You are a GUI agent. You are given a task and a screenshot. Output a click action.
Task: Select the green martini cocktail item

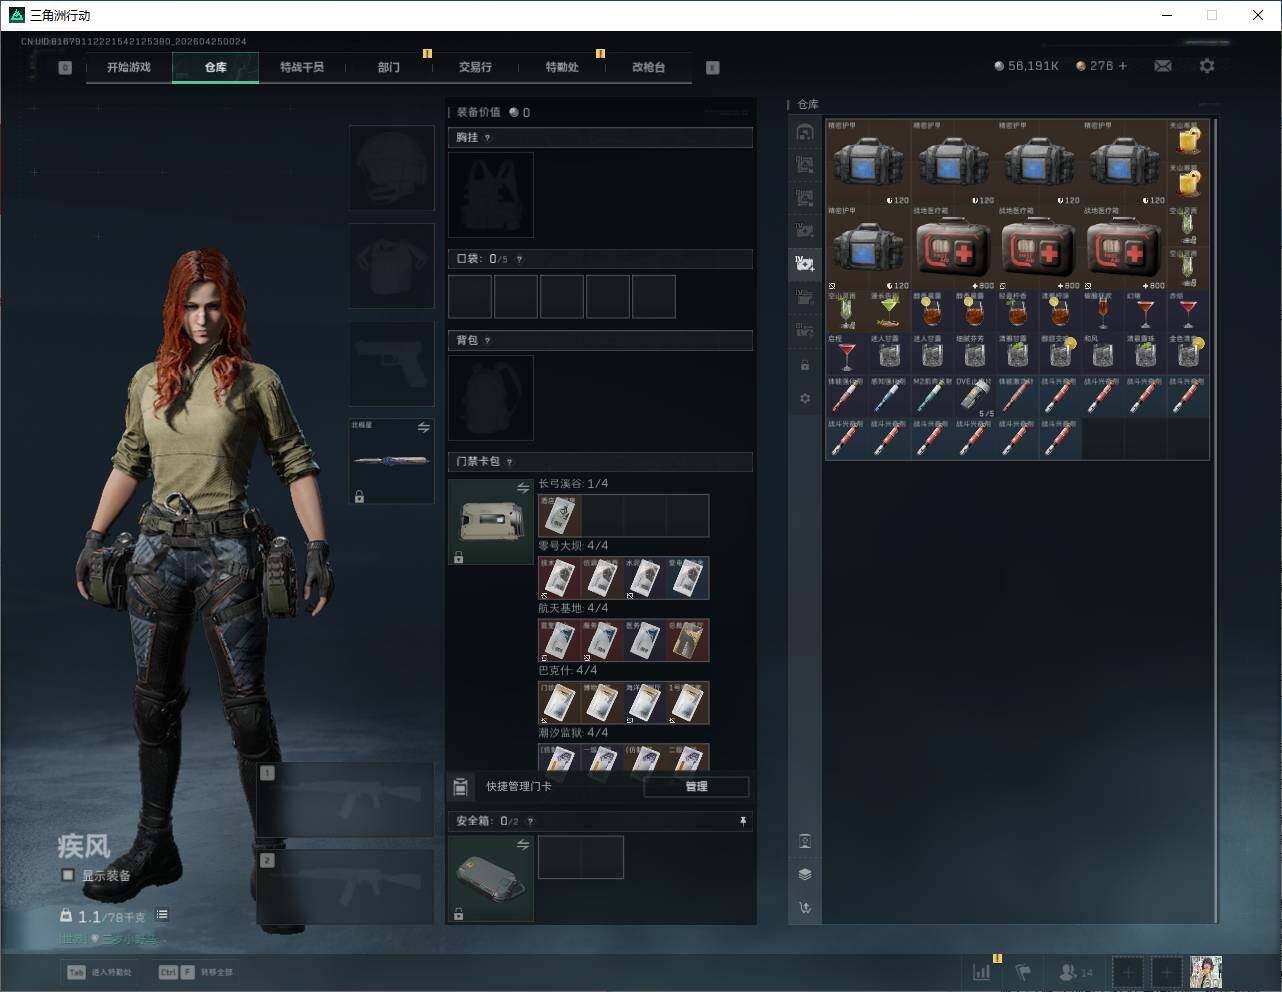tap(889, 312)
